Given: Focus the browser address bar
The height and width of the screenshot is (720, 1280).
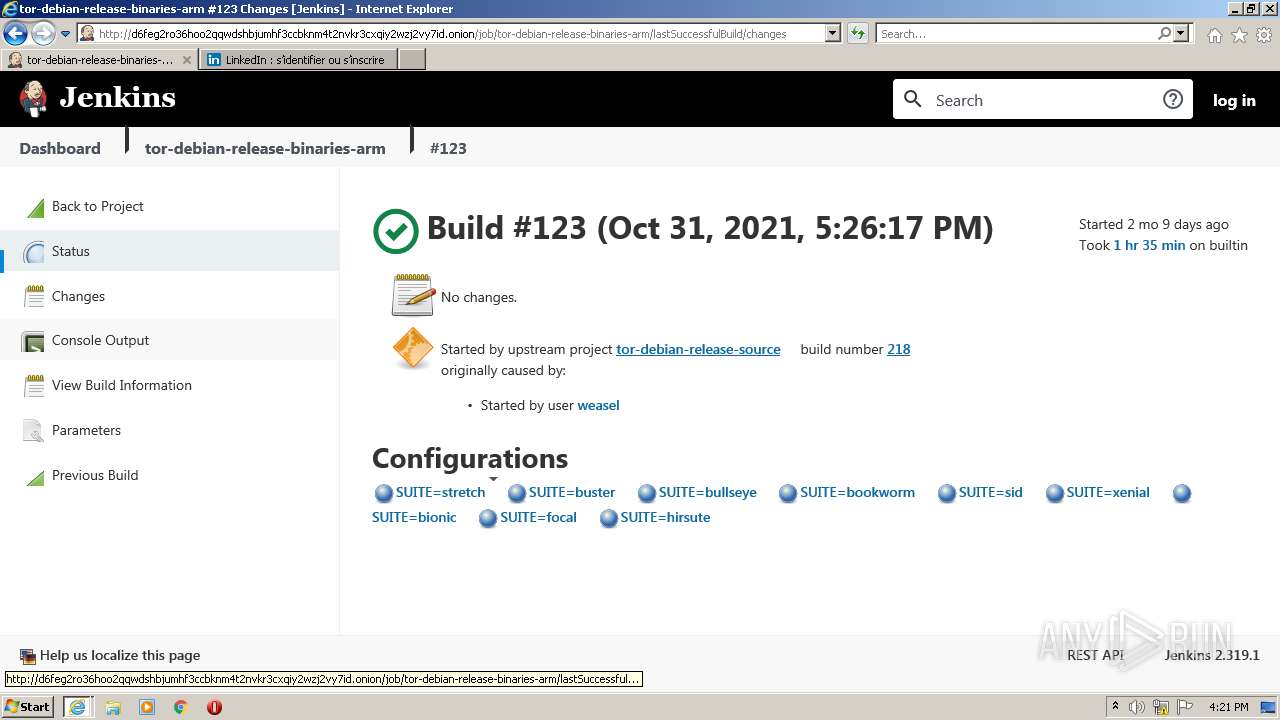Looking at the screenshot, I should pos(458,33).
